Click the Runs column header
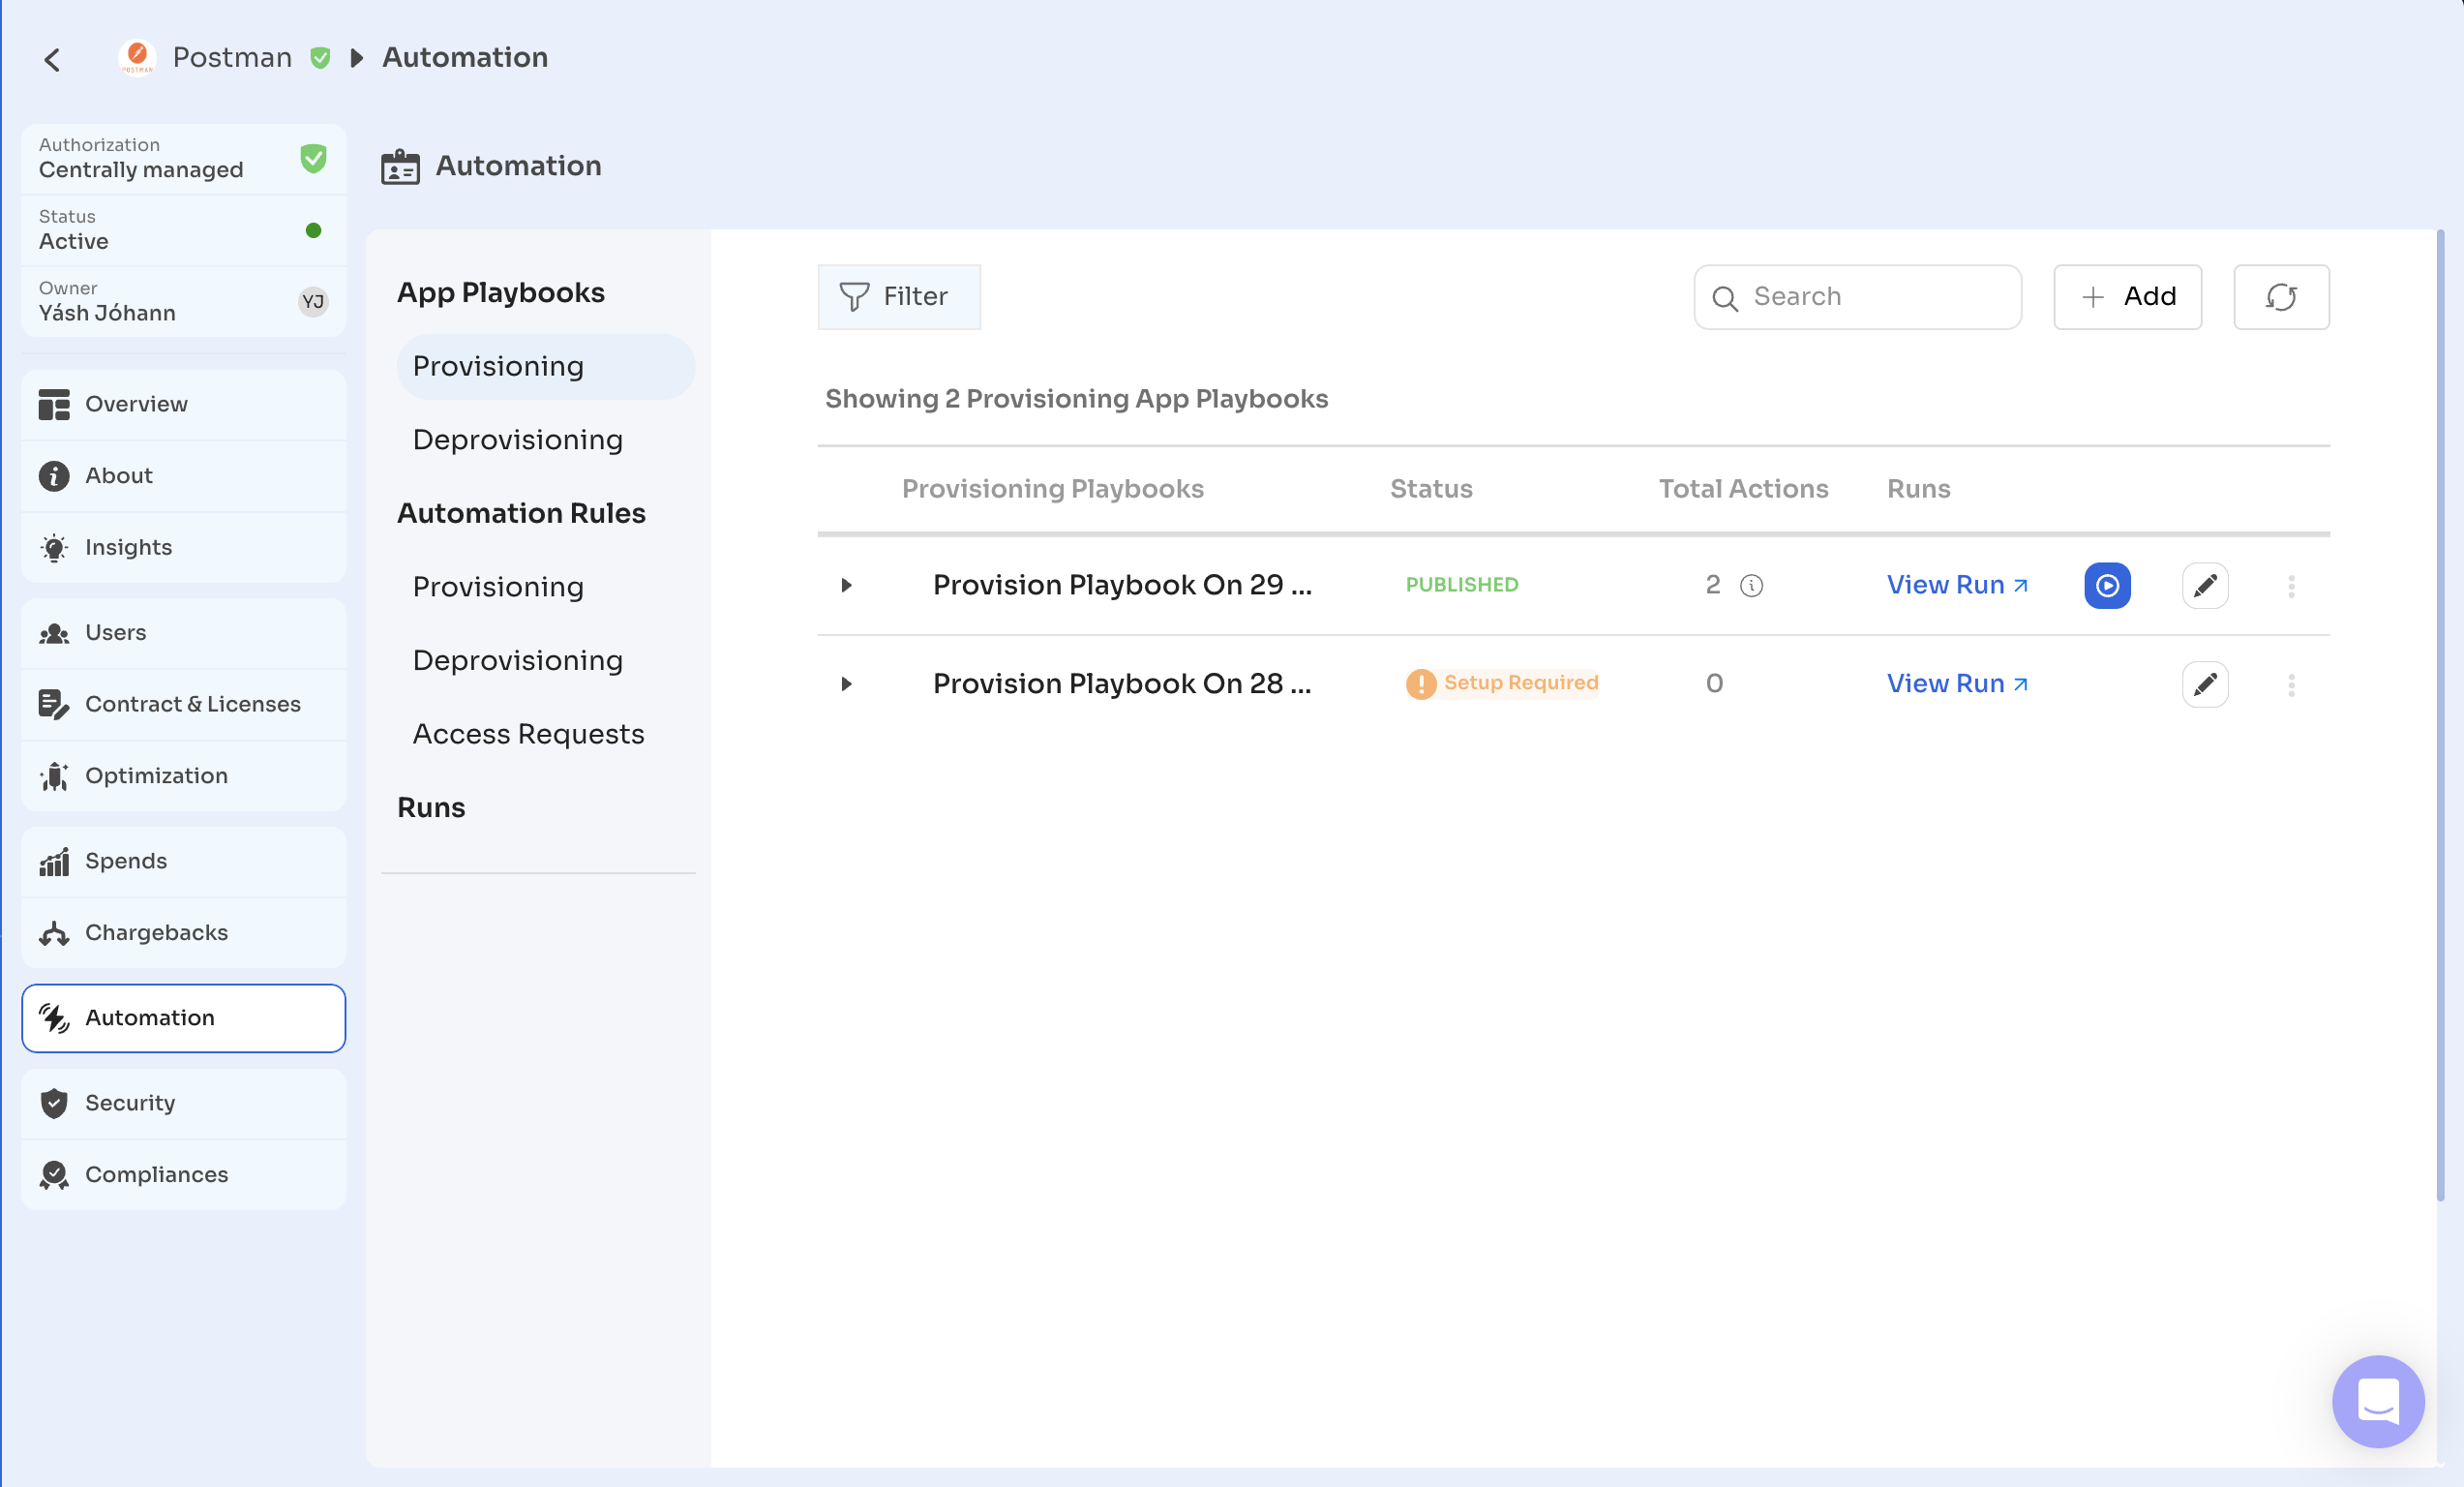The width and height of the screenshot is (2464, 1487). click(x=1918, y=489)
